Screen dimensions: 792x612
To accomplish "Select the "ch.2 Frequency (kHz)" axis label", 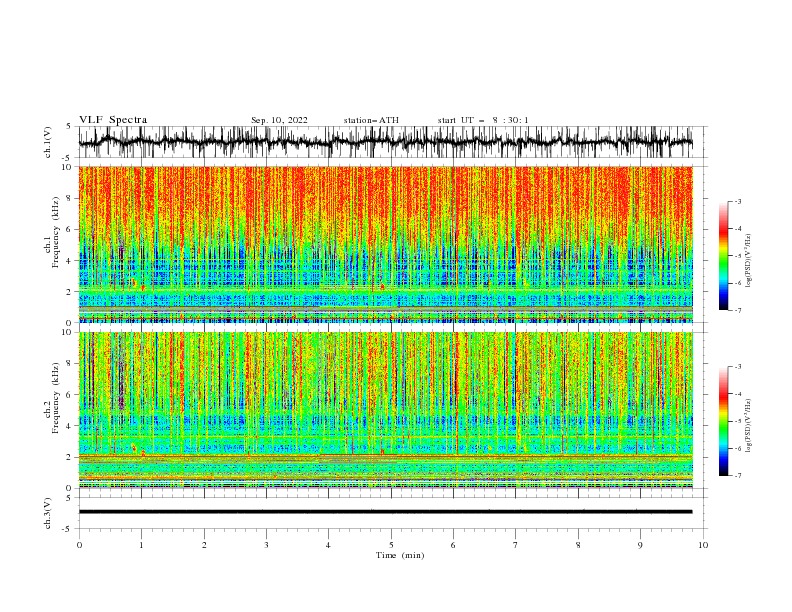I will (x=52, y=410).
